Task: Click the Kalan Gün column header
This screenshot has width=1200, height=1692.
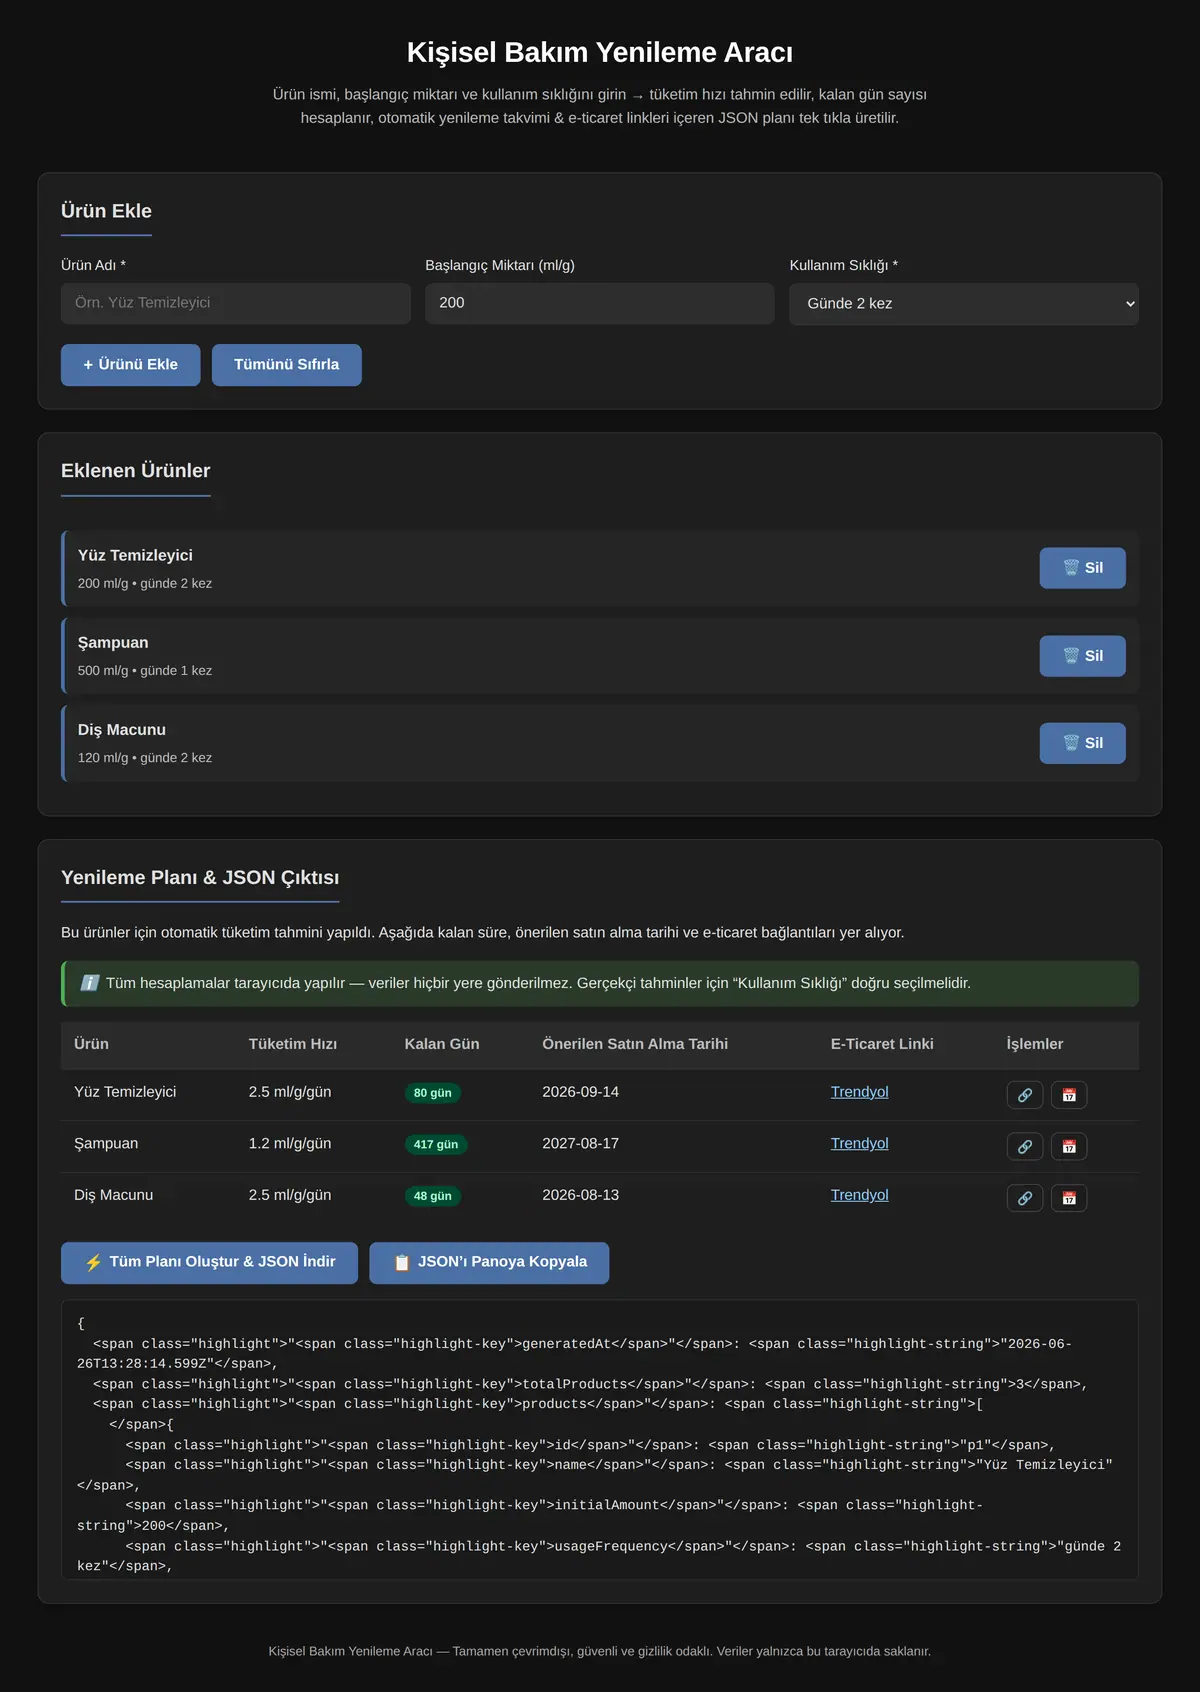Action: 442,1044
